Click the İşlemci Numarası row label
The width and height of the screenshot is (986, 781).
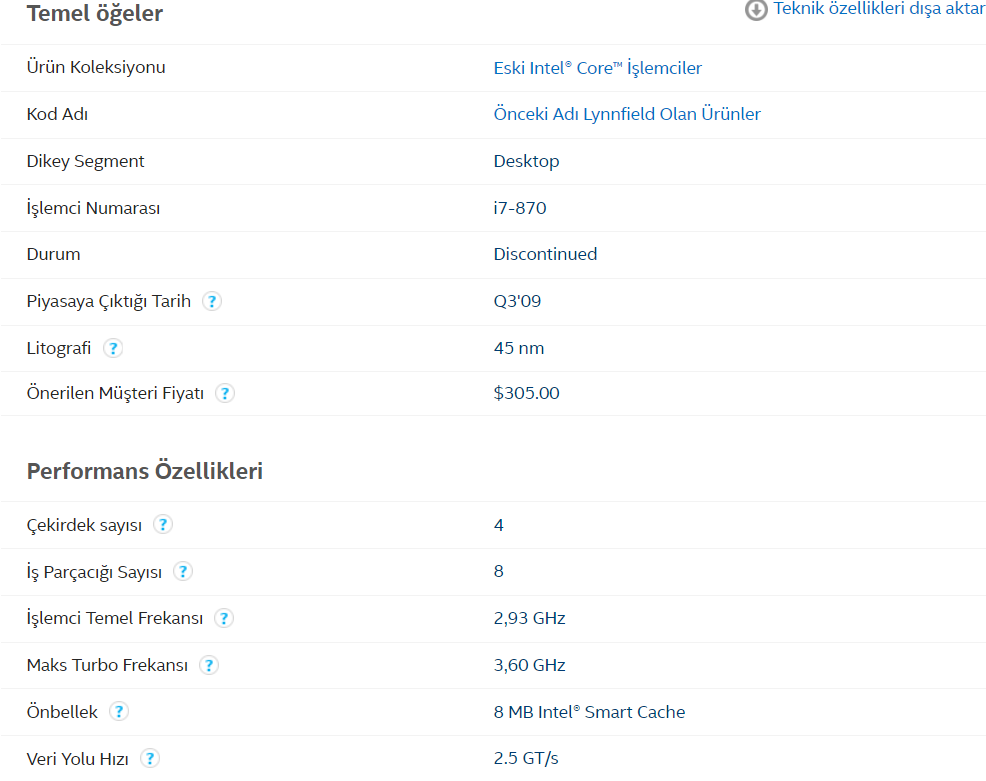point(93,208)
